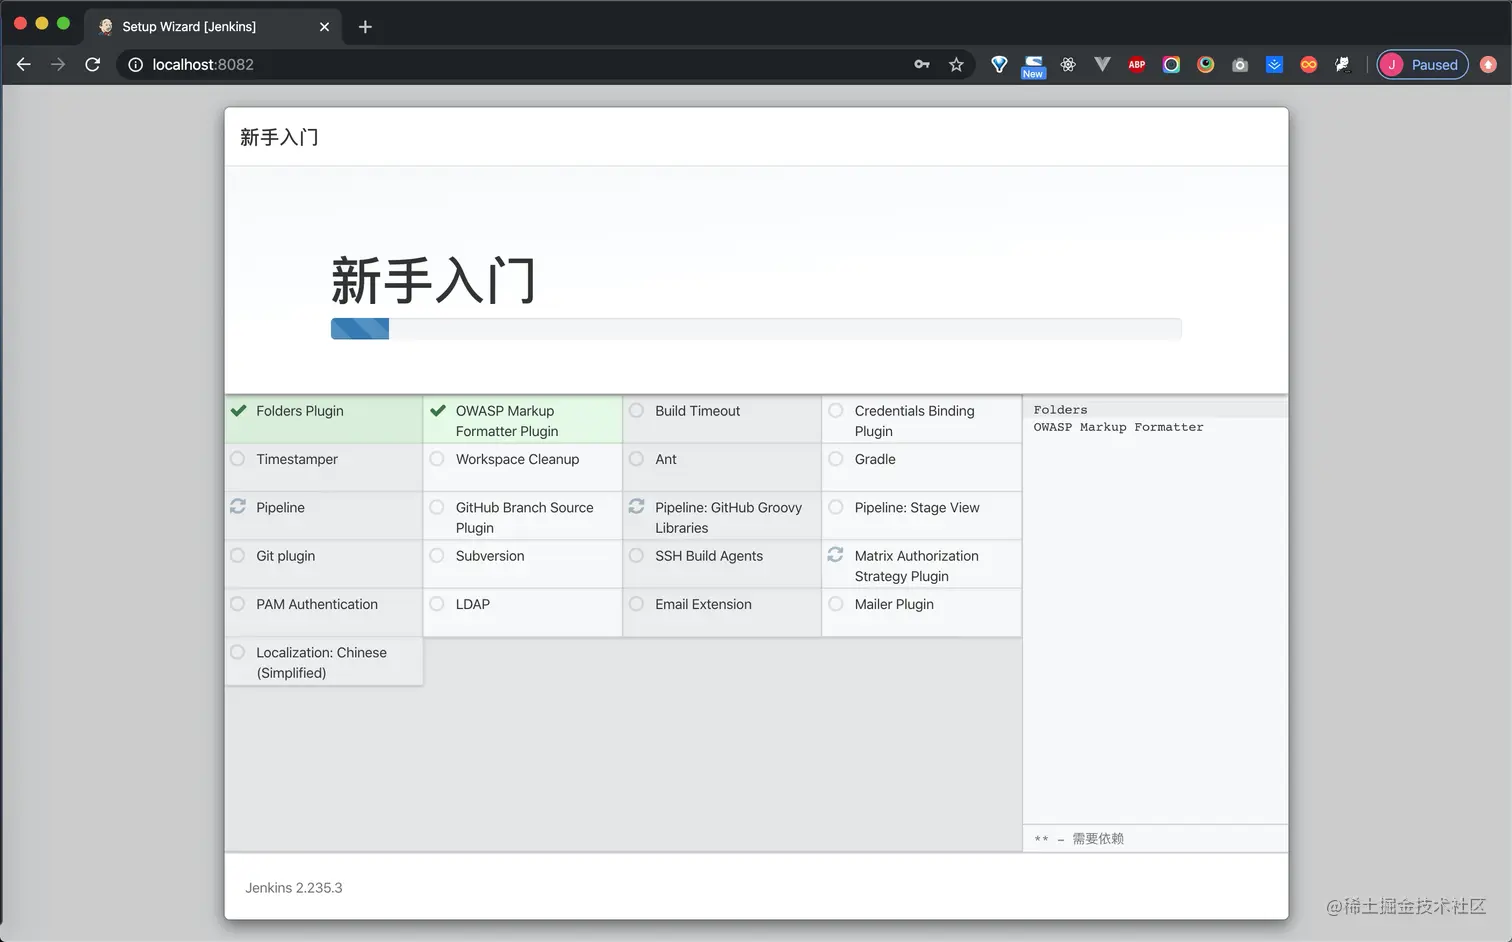Open the extension with the New badge

[x=1033, y=66]
